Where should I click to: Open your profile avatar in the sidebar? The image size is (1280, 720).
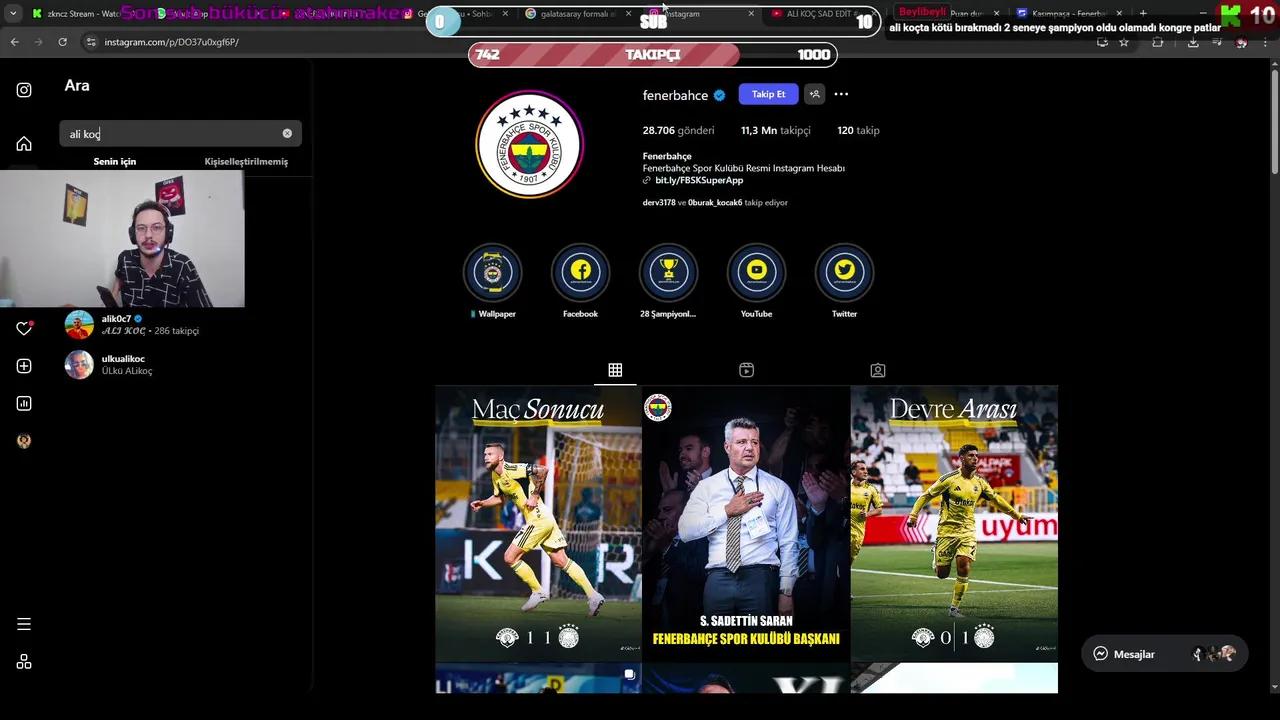pos(24,441)
